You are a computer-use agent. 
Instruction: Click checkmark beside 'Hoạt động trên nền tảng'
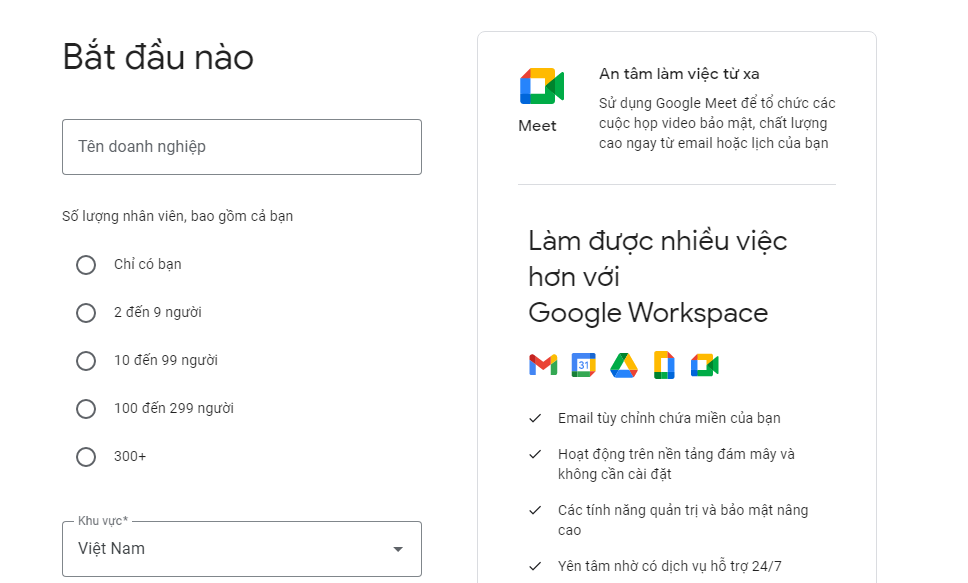coord(535,455)
